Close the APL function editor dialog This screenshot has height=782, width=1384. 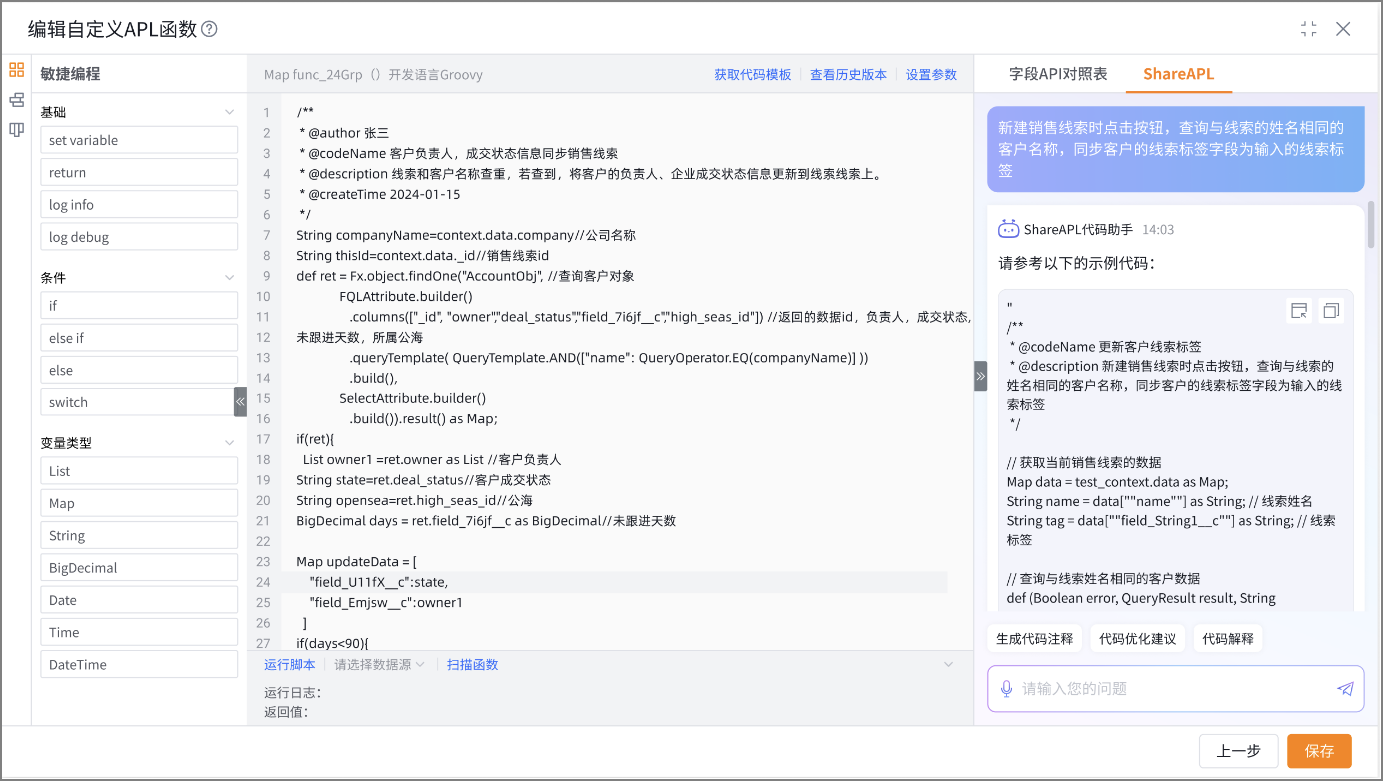[1343, 29]
